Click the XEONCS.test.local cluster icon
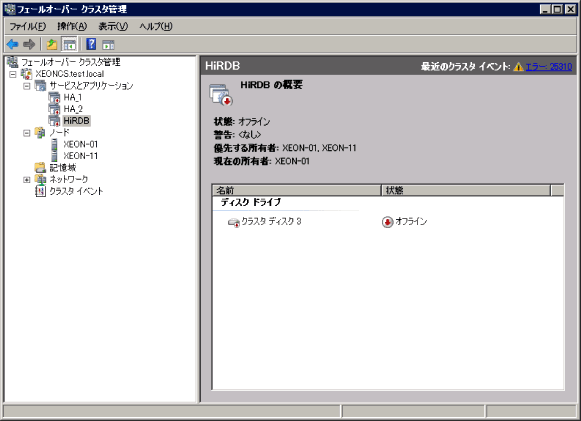 [27, 74]
